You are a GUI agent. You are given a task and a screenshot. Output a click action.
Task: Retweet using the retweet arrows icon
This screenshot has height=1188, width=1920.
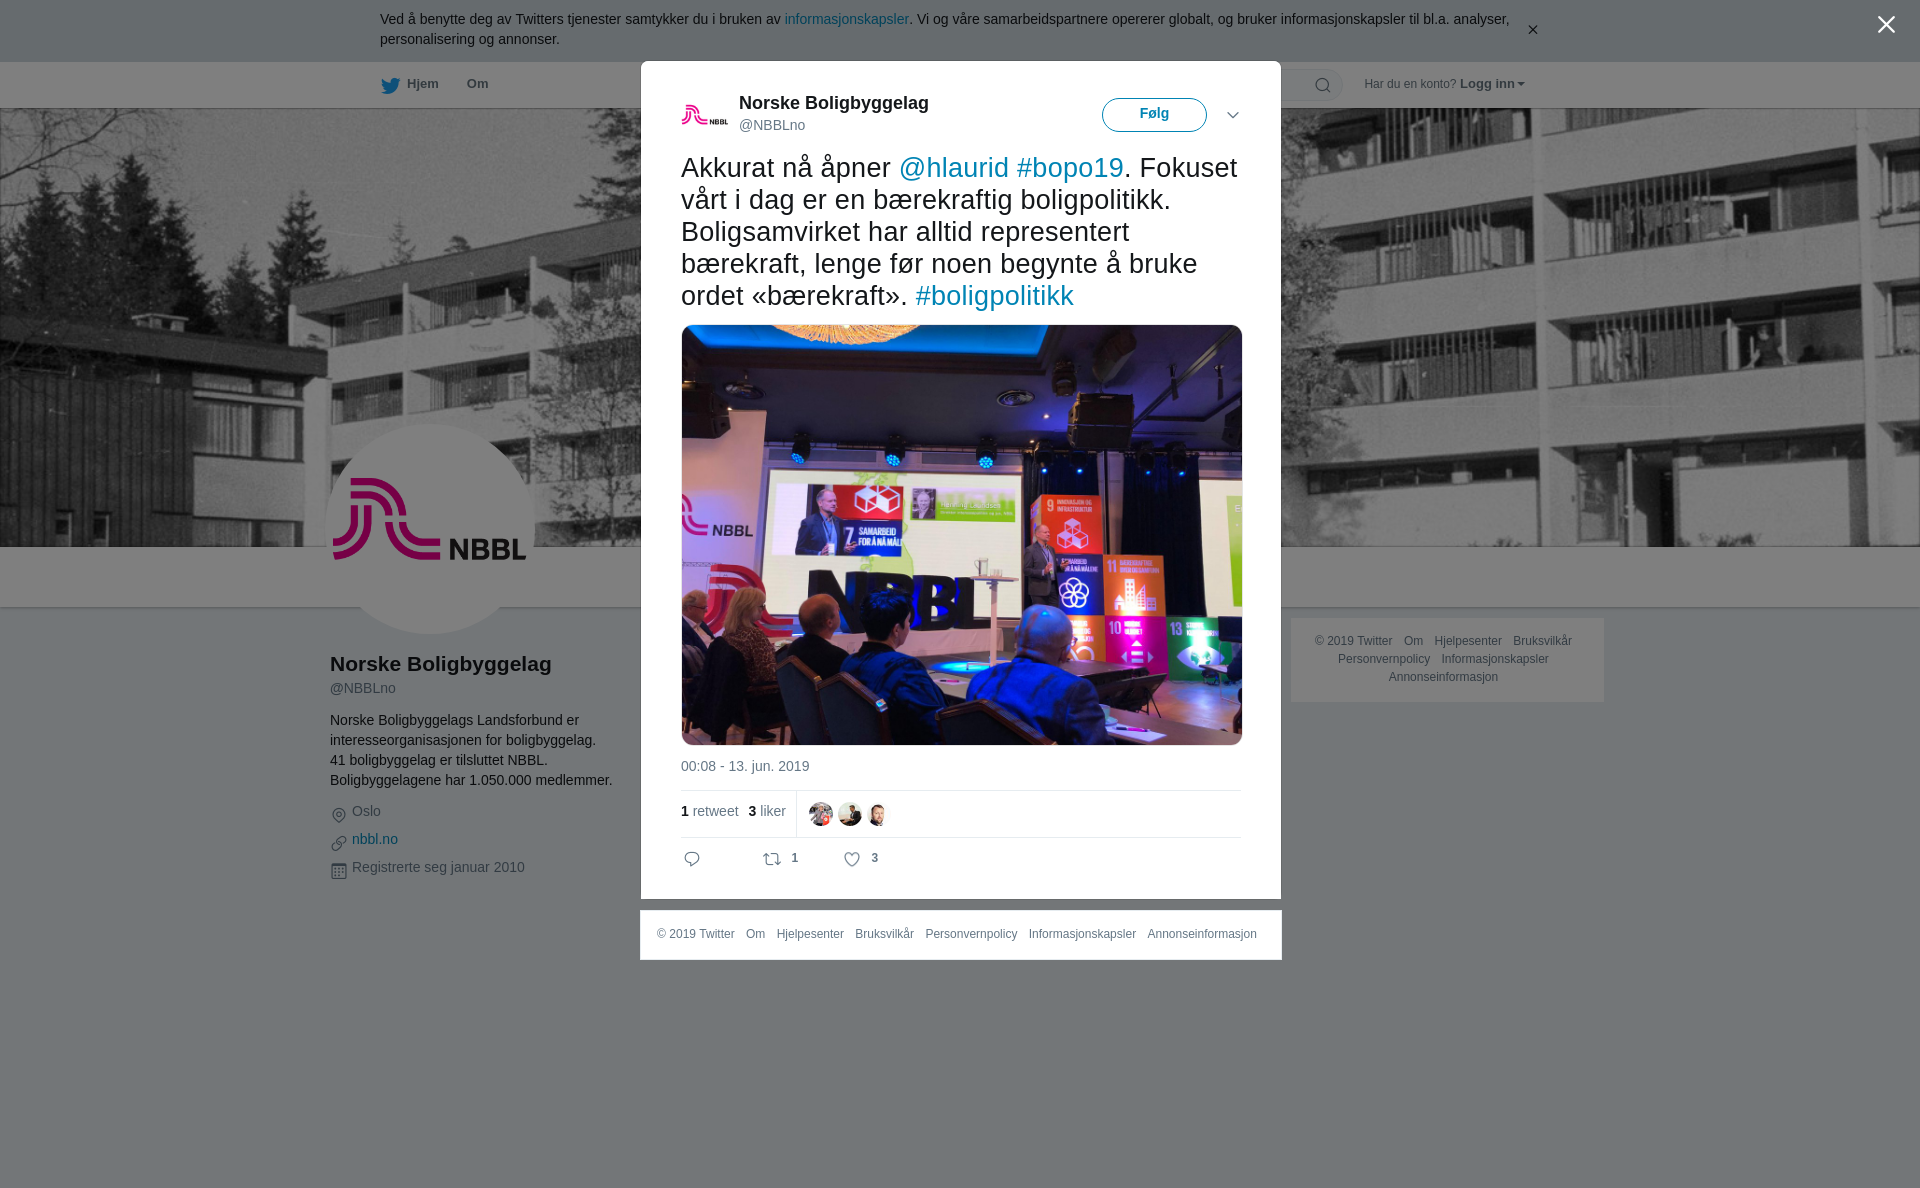[772, 859]
